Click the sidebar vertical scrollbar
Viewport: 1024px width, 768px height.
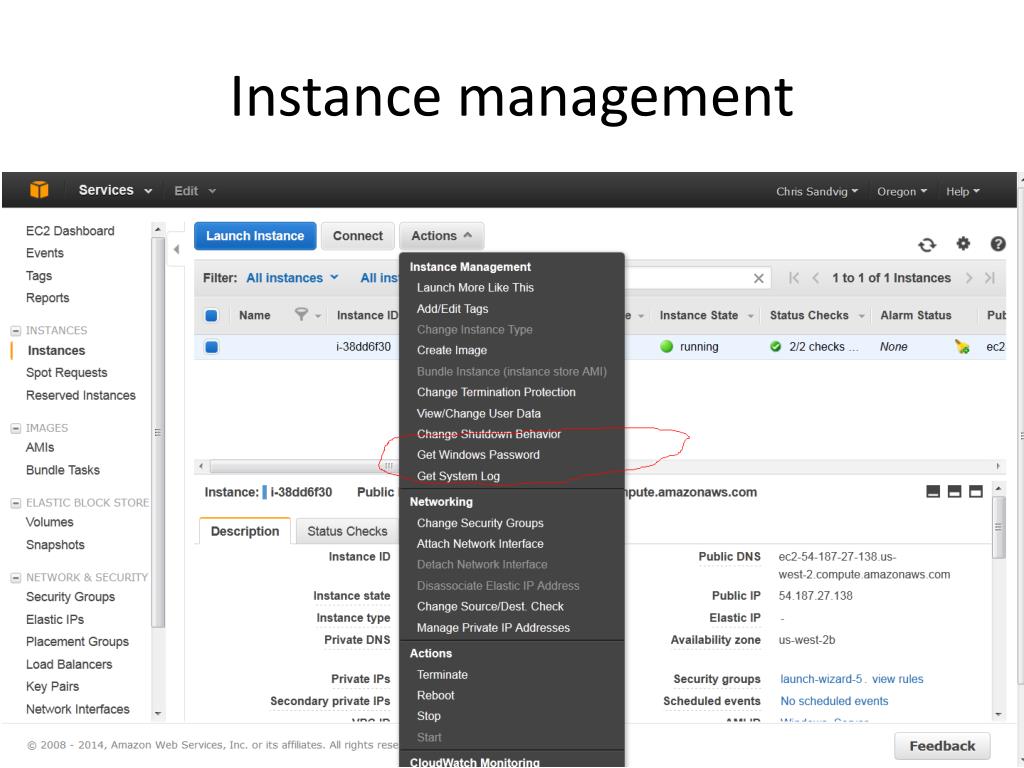tap(157, 432)
